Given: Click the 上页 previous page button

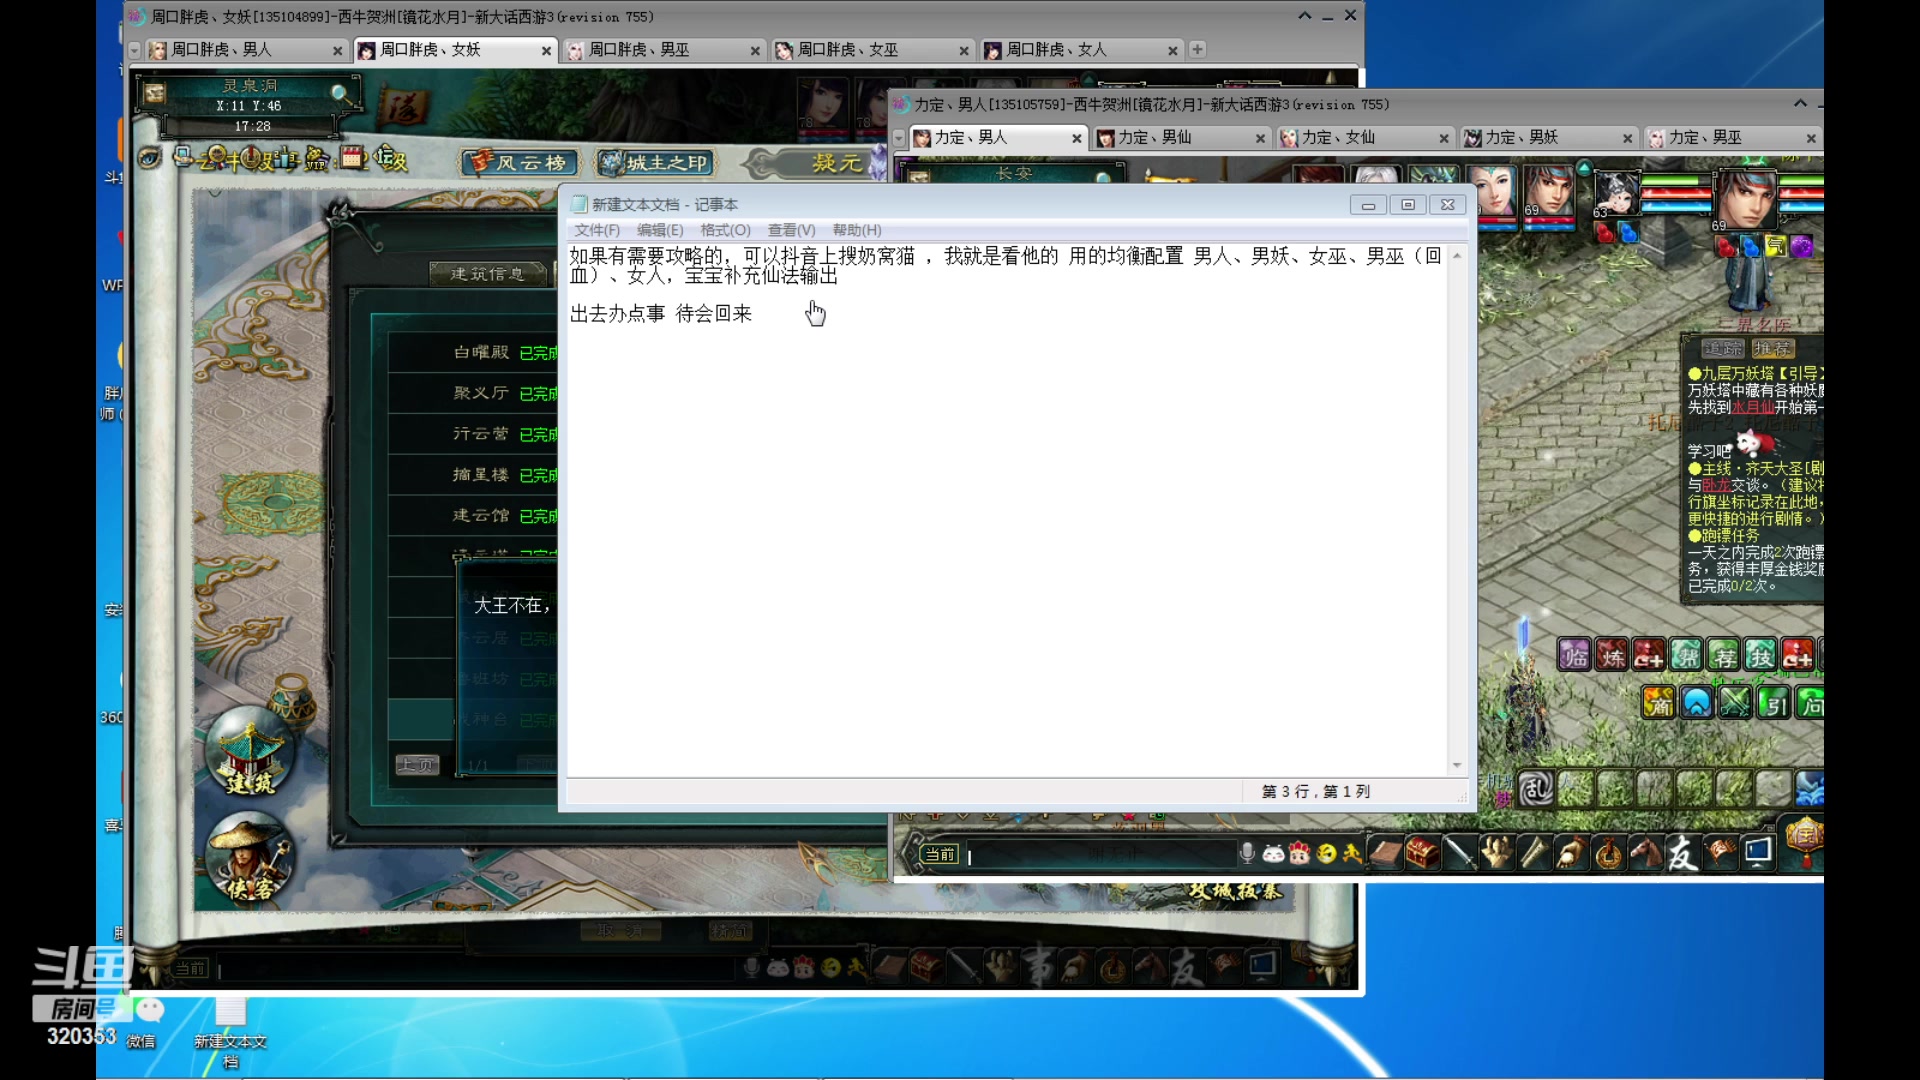Looking at the screenshot, I should pos(417,765).
